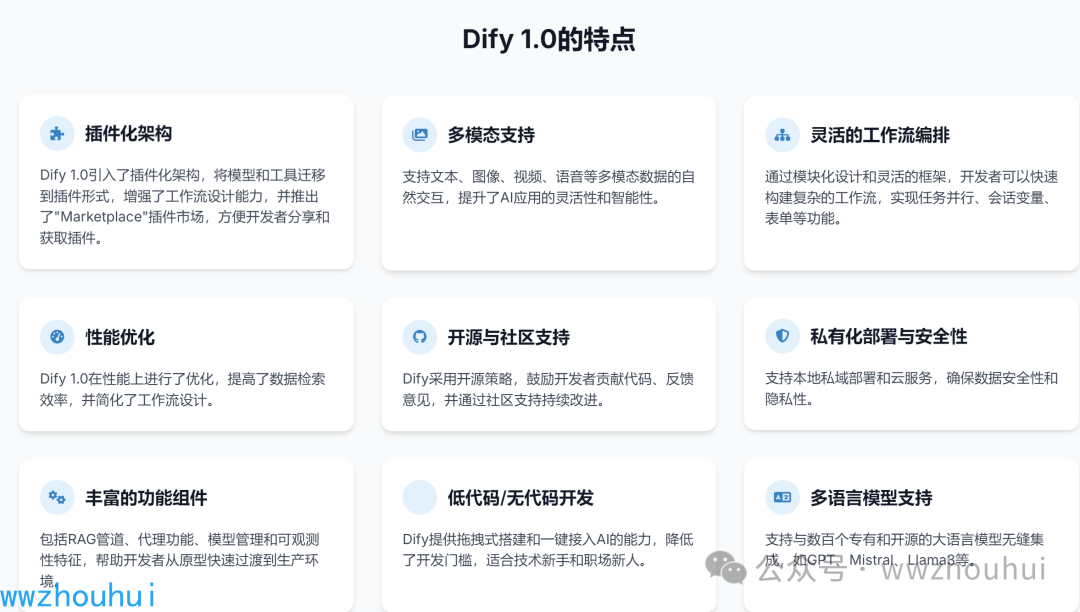This screenshot has height=612, width=1080.
Task: Click the page title Dify 1.0的特点
Action: (x=548, y=39)
